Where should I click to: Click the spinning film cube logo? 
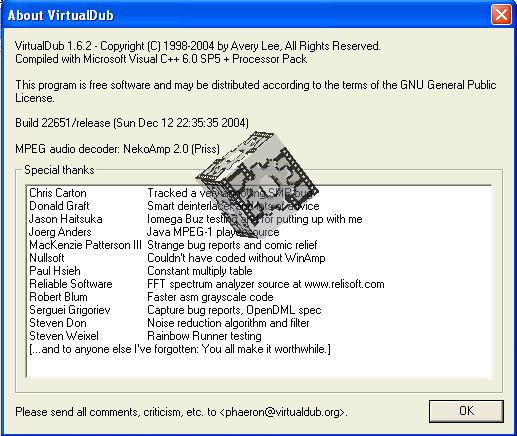click(257, 185)
